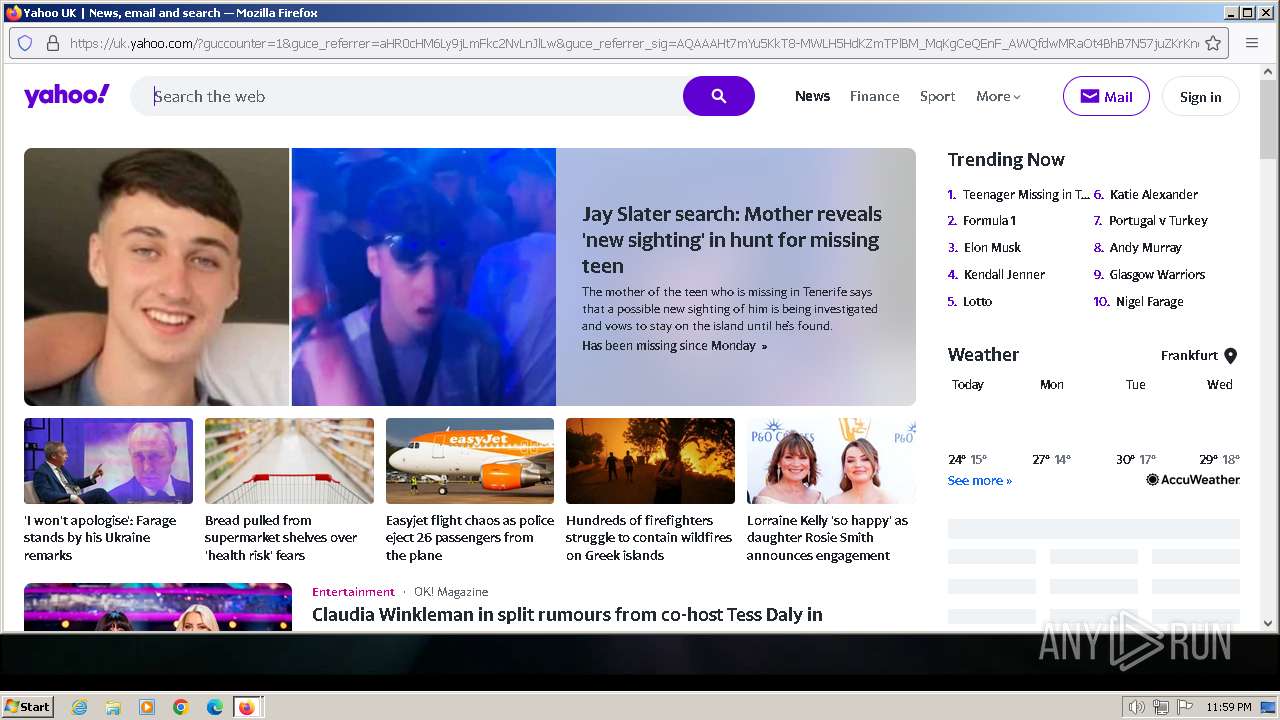The image size is (1280, 720).
Task: Click Today's weather 24° 15° forecast
Action: (x=967, y=460)
